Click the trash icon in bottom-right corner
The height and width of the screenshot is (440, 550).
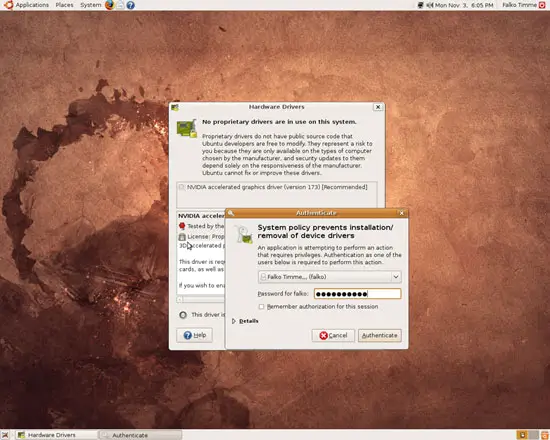(x=546, y=435)
